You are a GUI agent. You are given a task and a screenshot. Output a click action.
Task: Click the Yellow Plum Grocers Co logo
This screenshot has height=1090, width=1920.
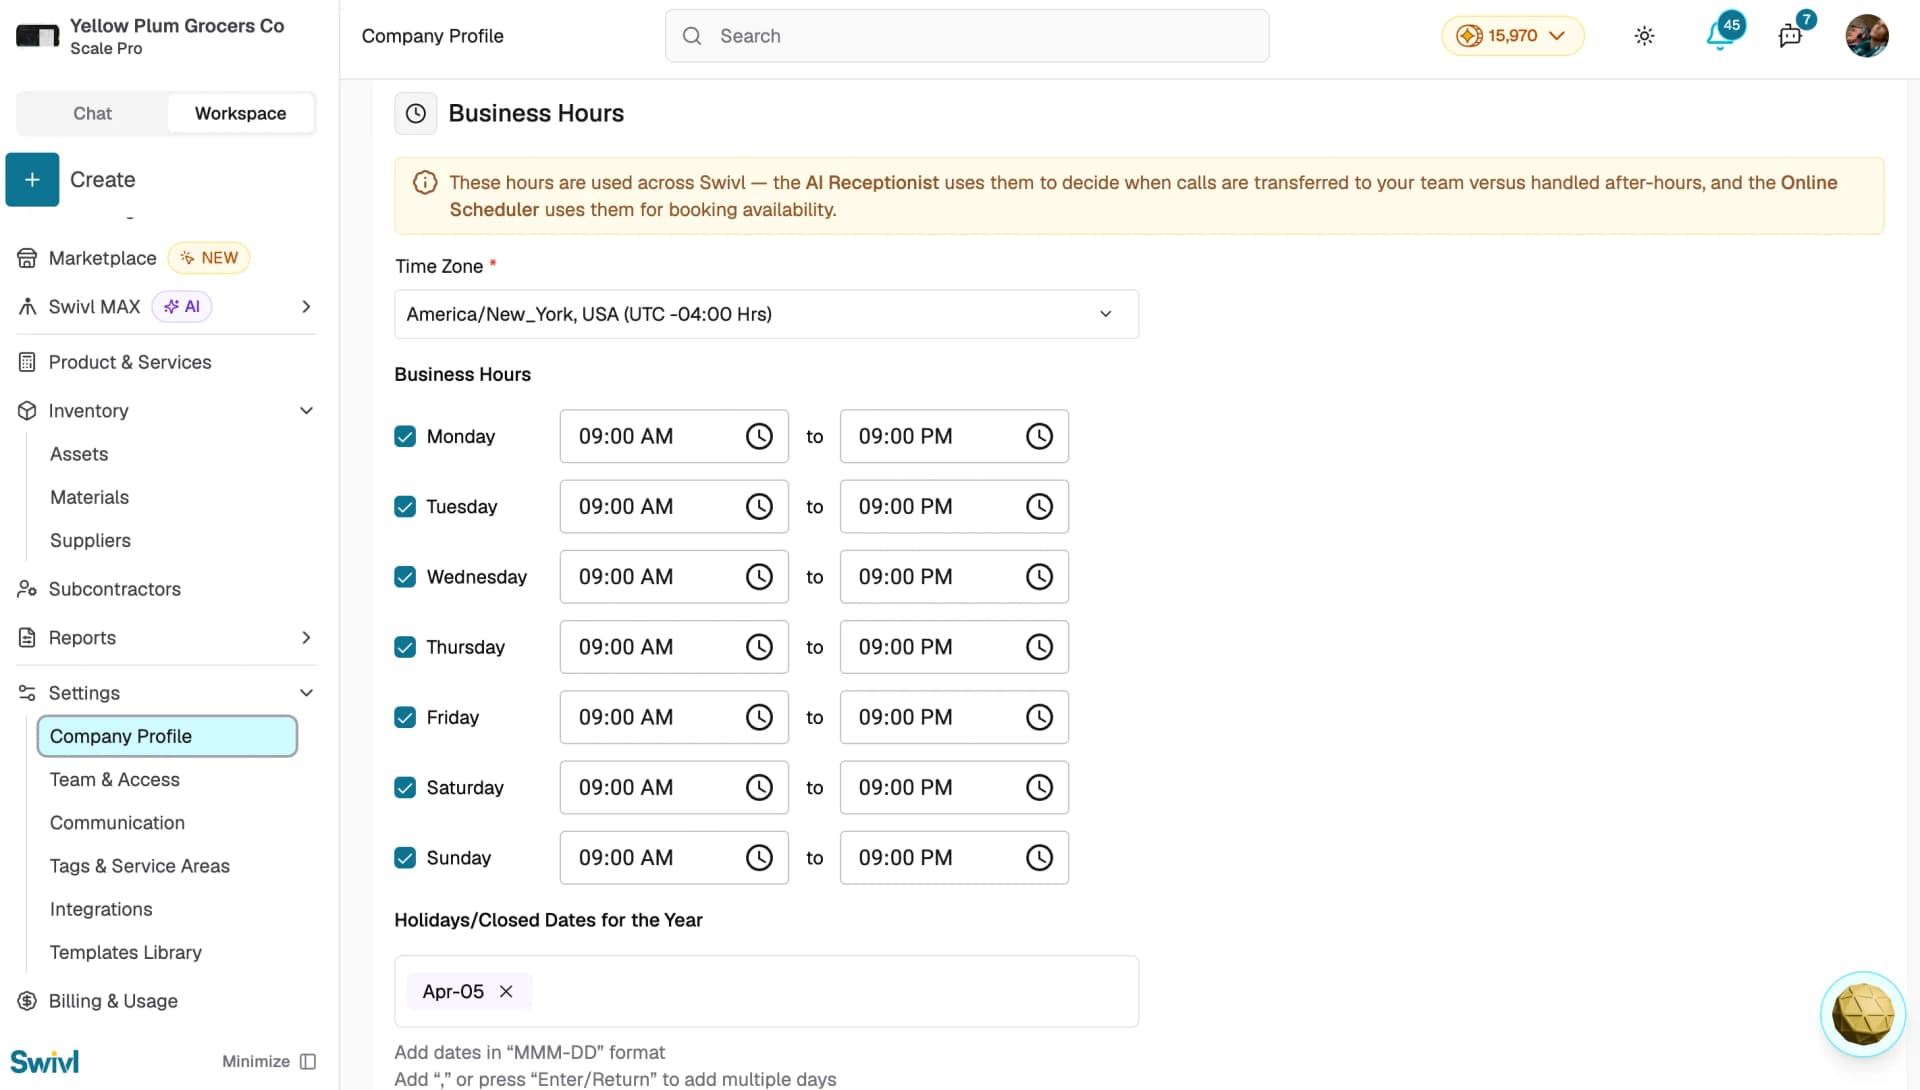click(x=37, y=36)
